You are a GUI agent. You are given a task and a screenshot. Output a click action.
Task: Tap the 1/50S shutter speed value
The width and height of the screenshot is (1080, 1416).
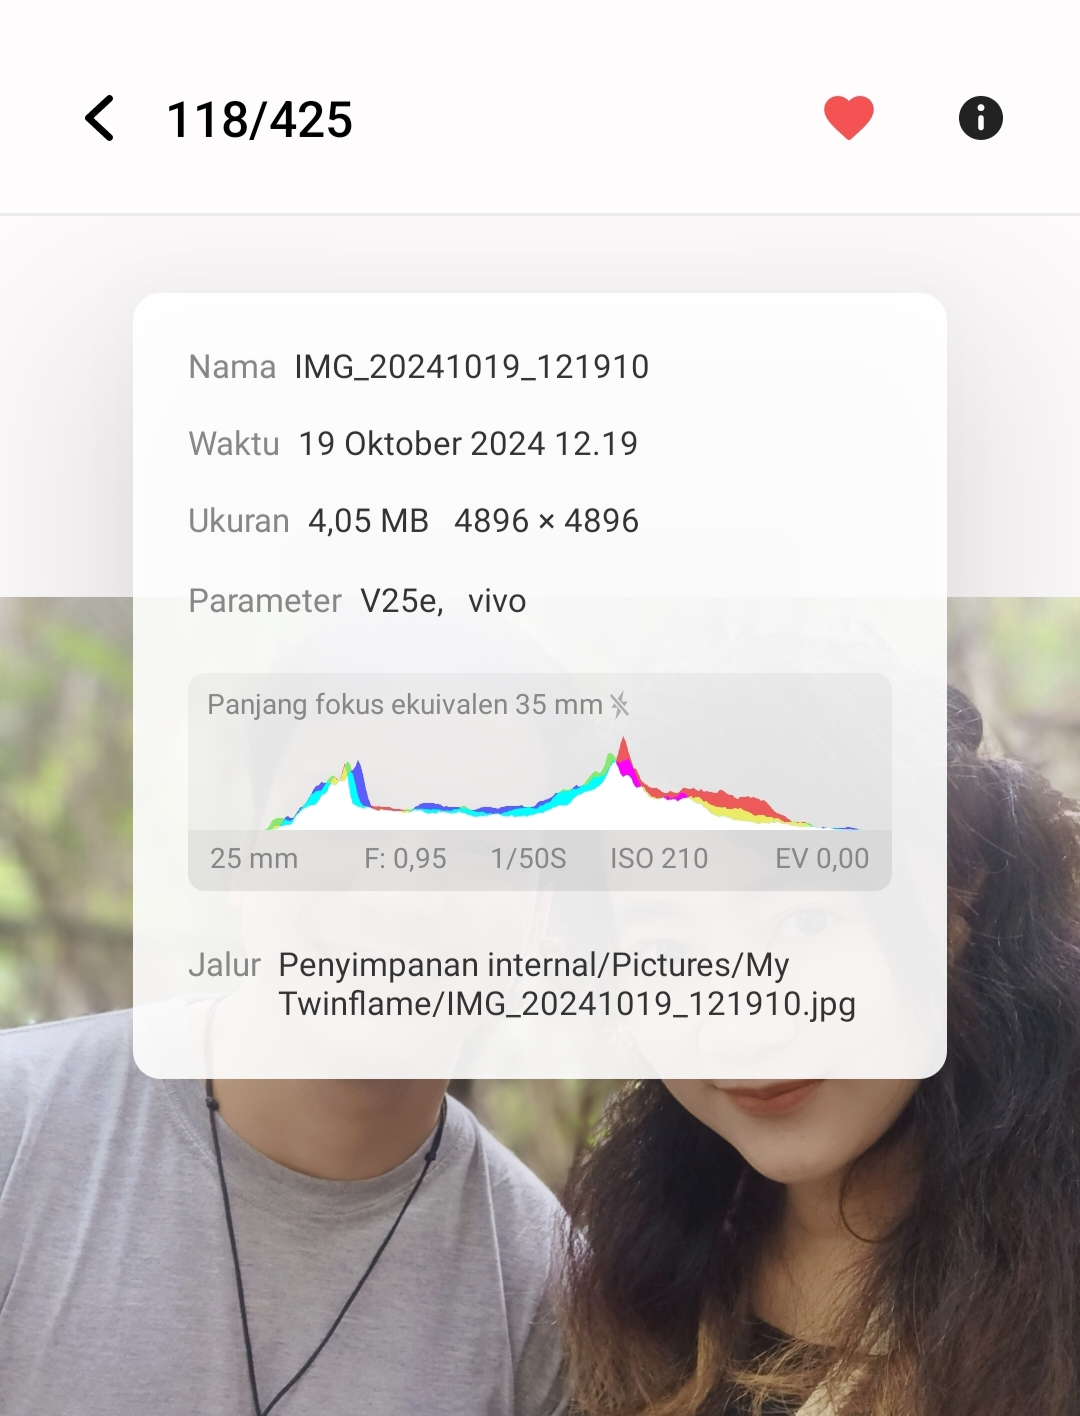[528, 859]
